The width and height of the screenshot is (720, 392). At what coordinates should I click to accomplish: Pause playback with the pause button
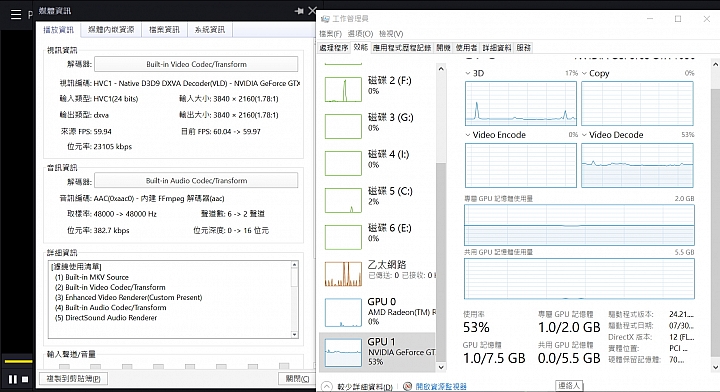click(13, 379)
